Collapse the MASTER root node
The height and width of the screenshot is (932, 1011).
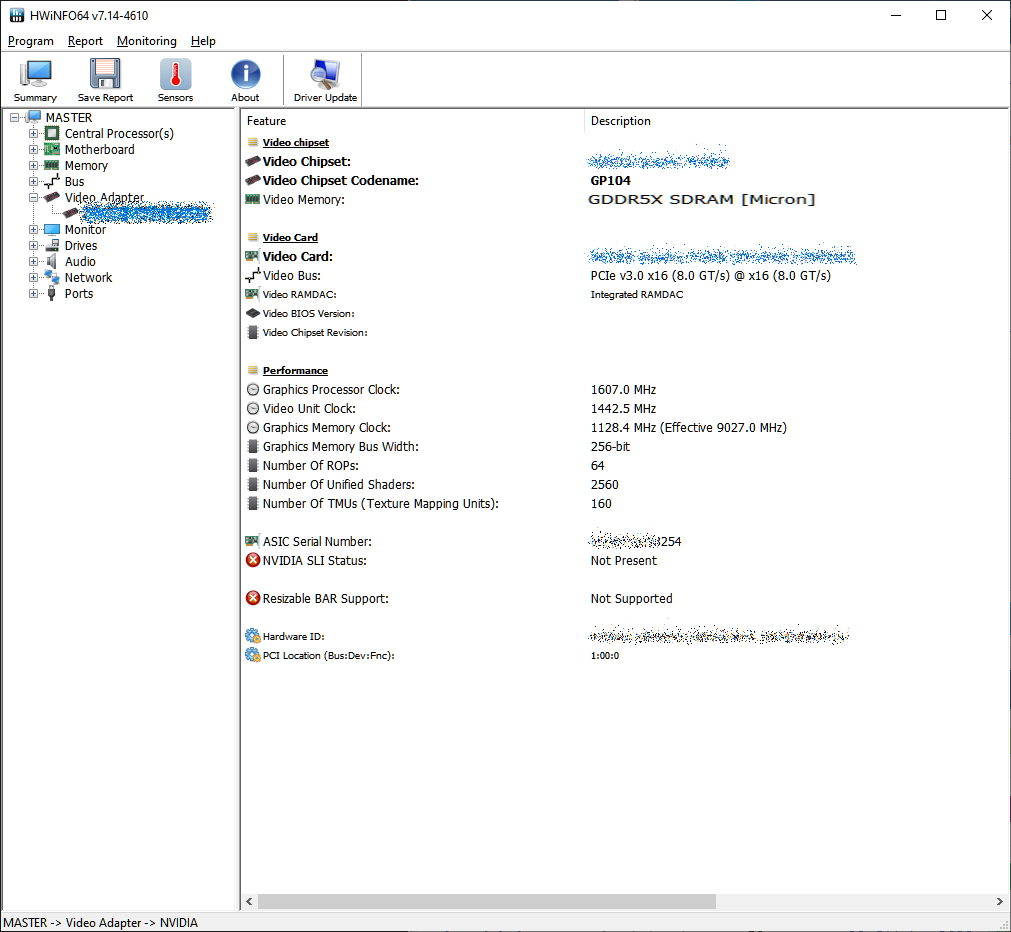[14, 117]
